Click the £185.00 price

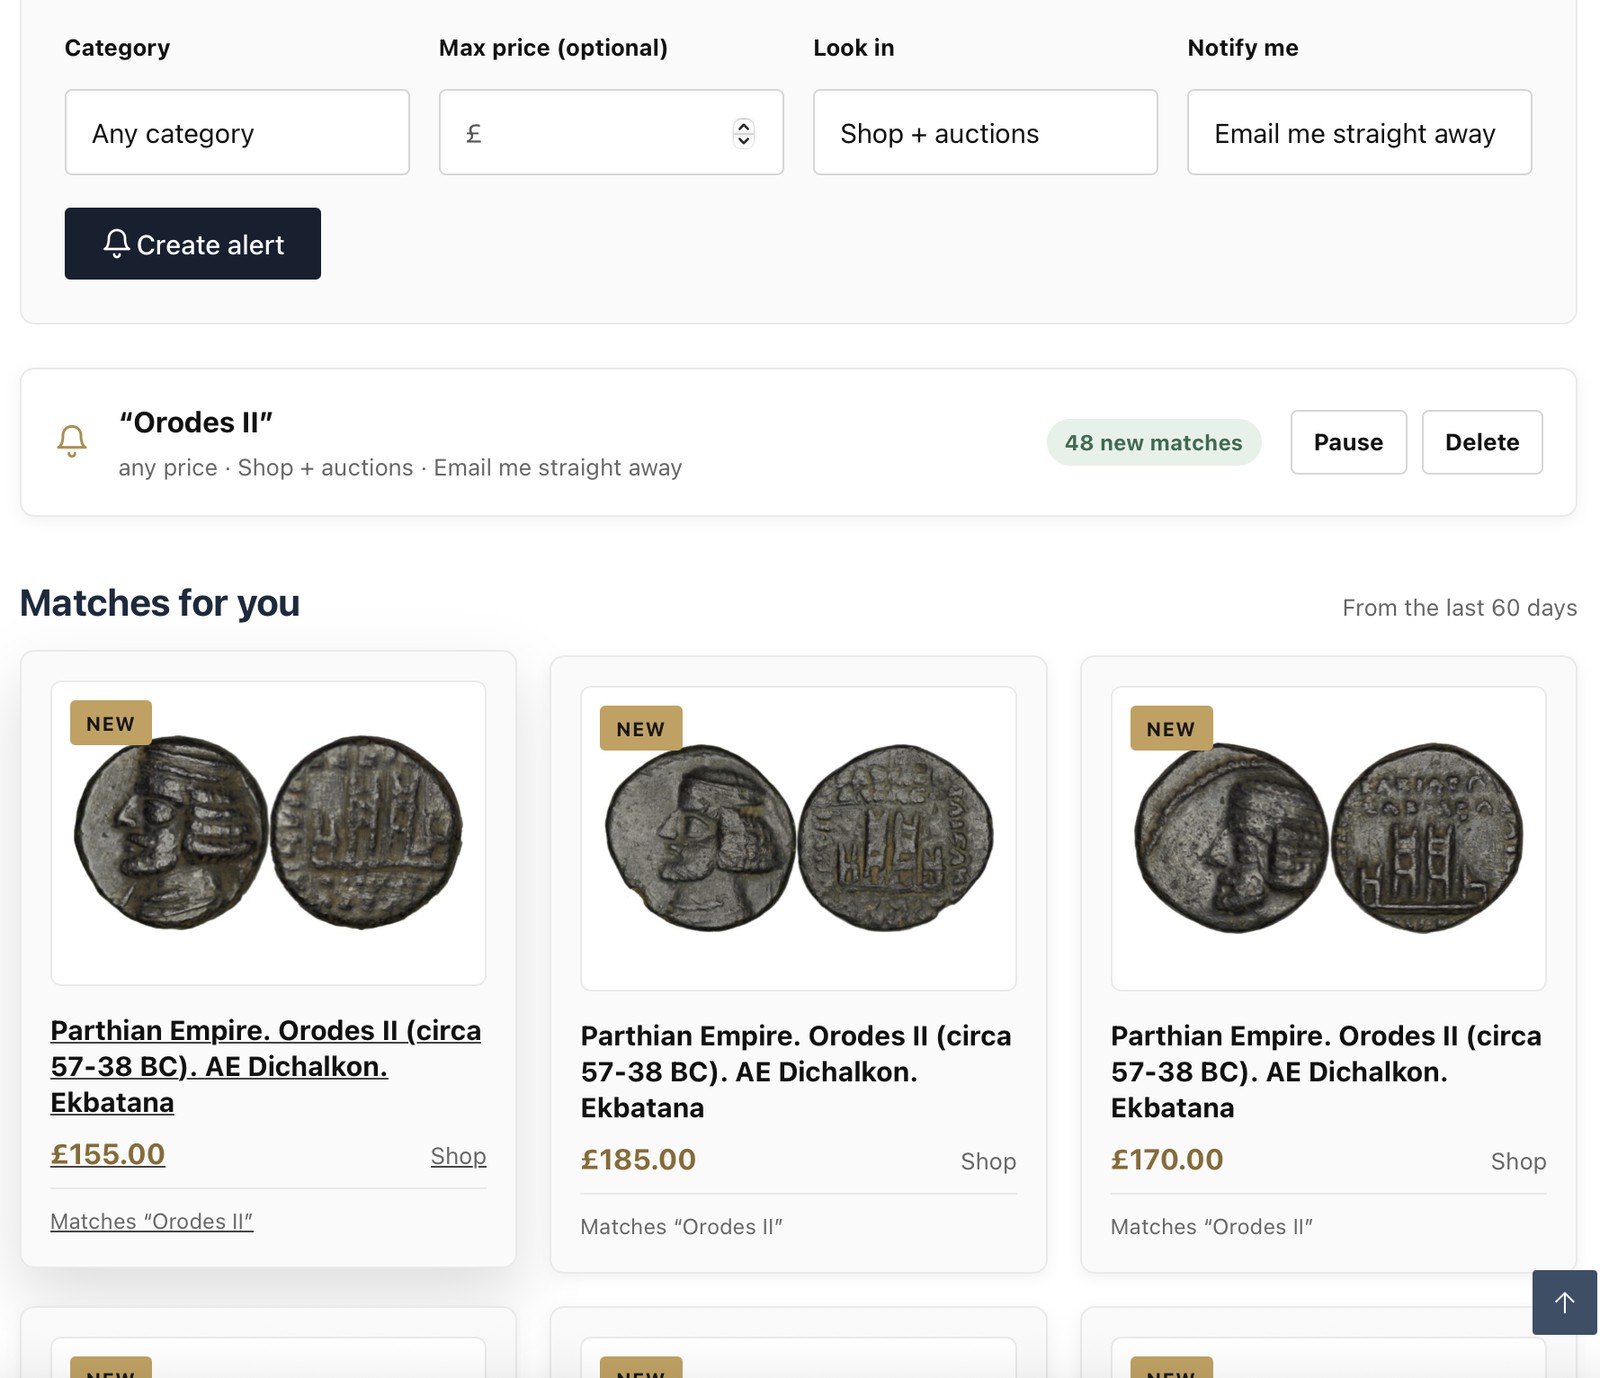[x=638, y=1159]
